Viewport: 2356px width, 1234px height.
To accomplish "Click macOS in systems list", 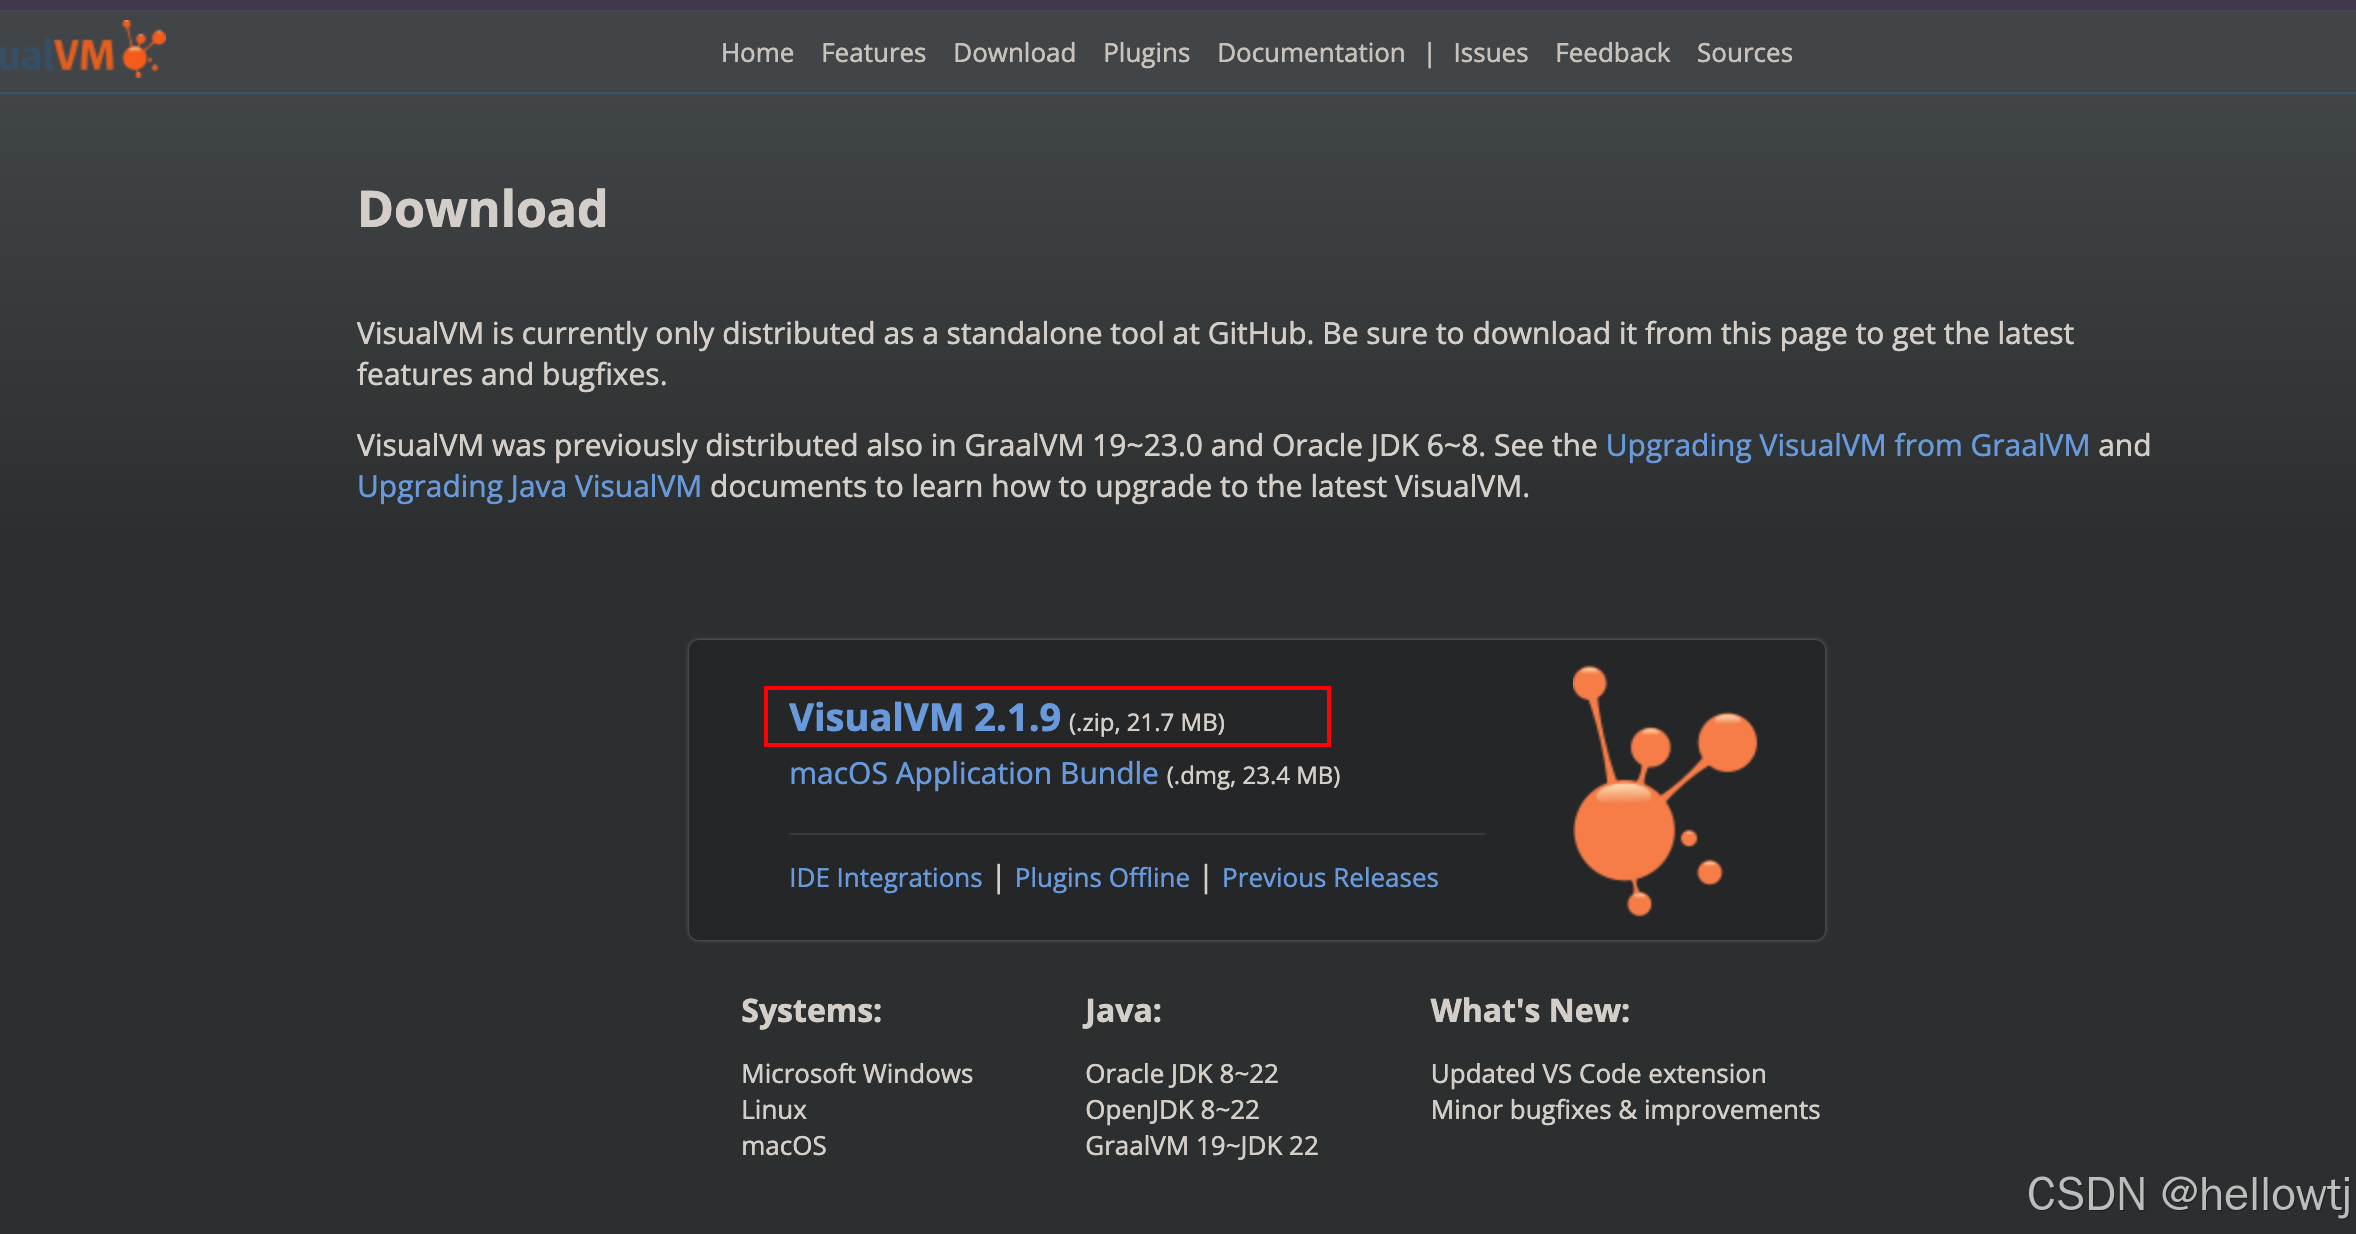I will (783, 1145).
